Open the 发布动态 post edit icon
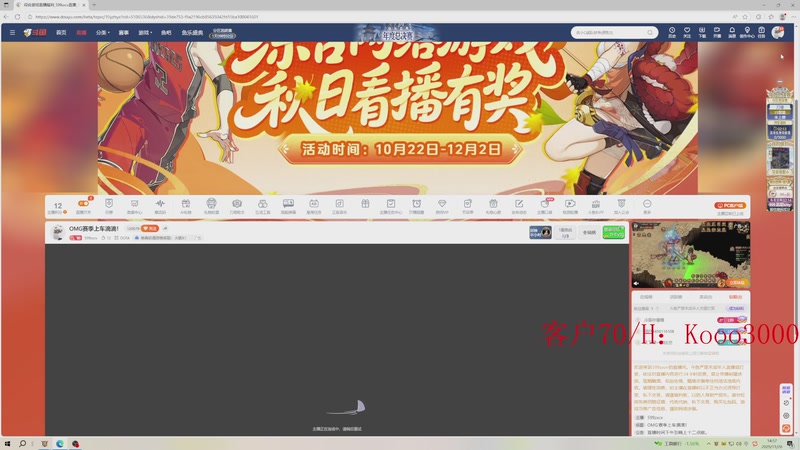800x450 pixels. (519, 206)
